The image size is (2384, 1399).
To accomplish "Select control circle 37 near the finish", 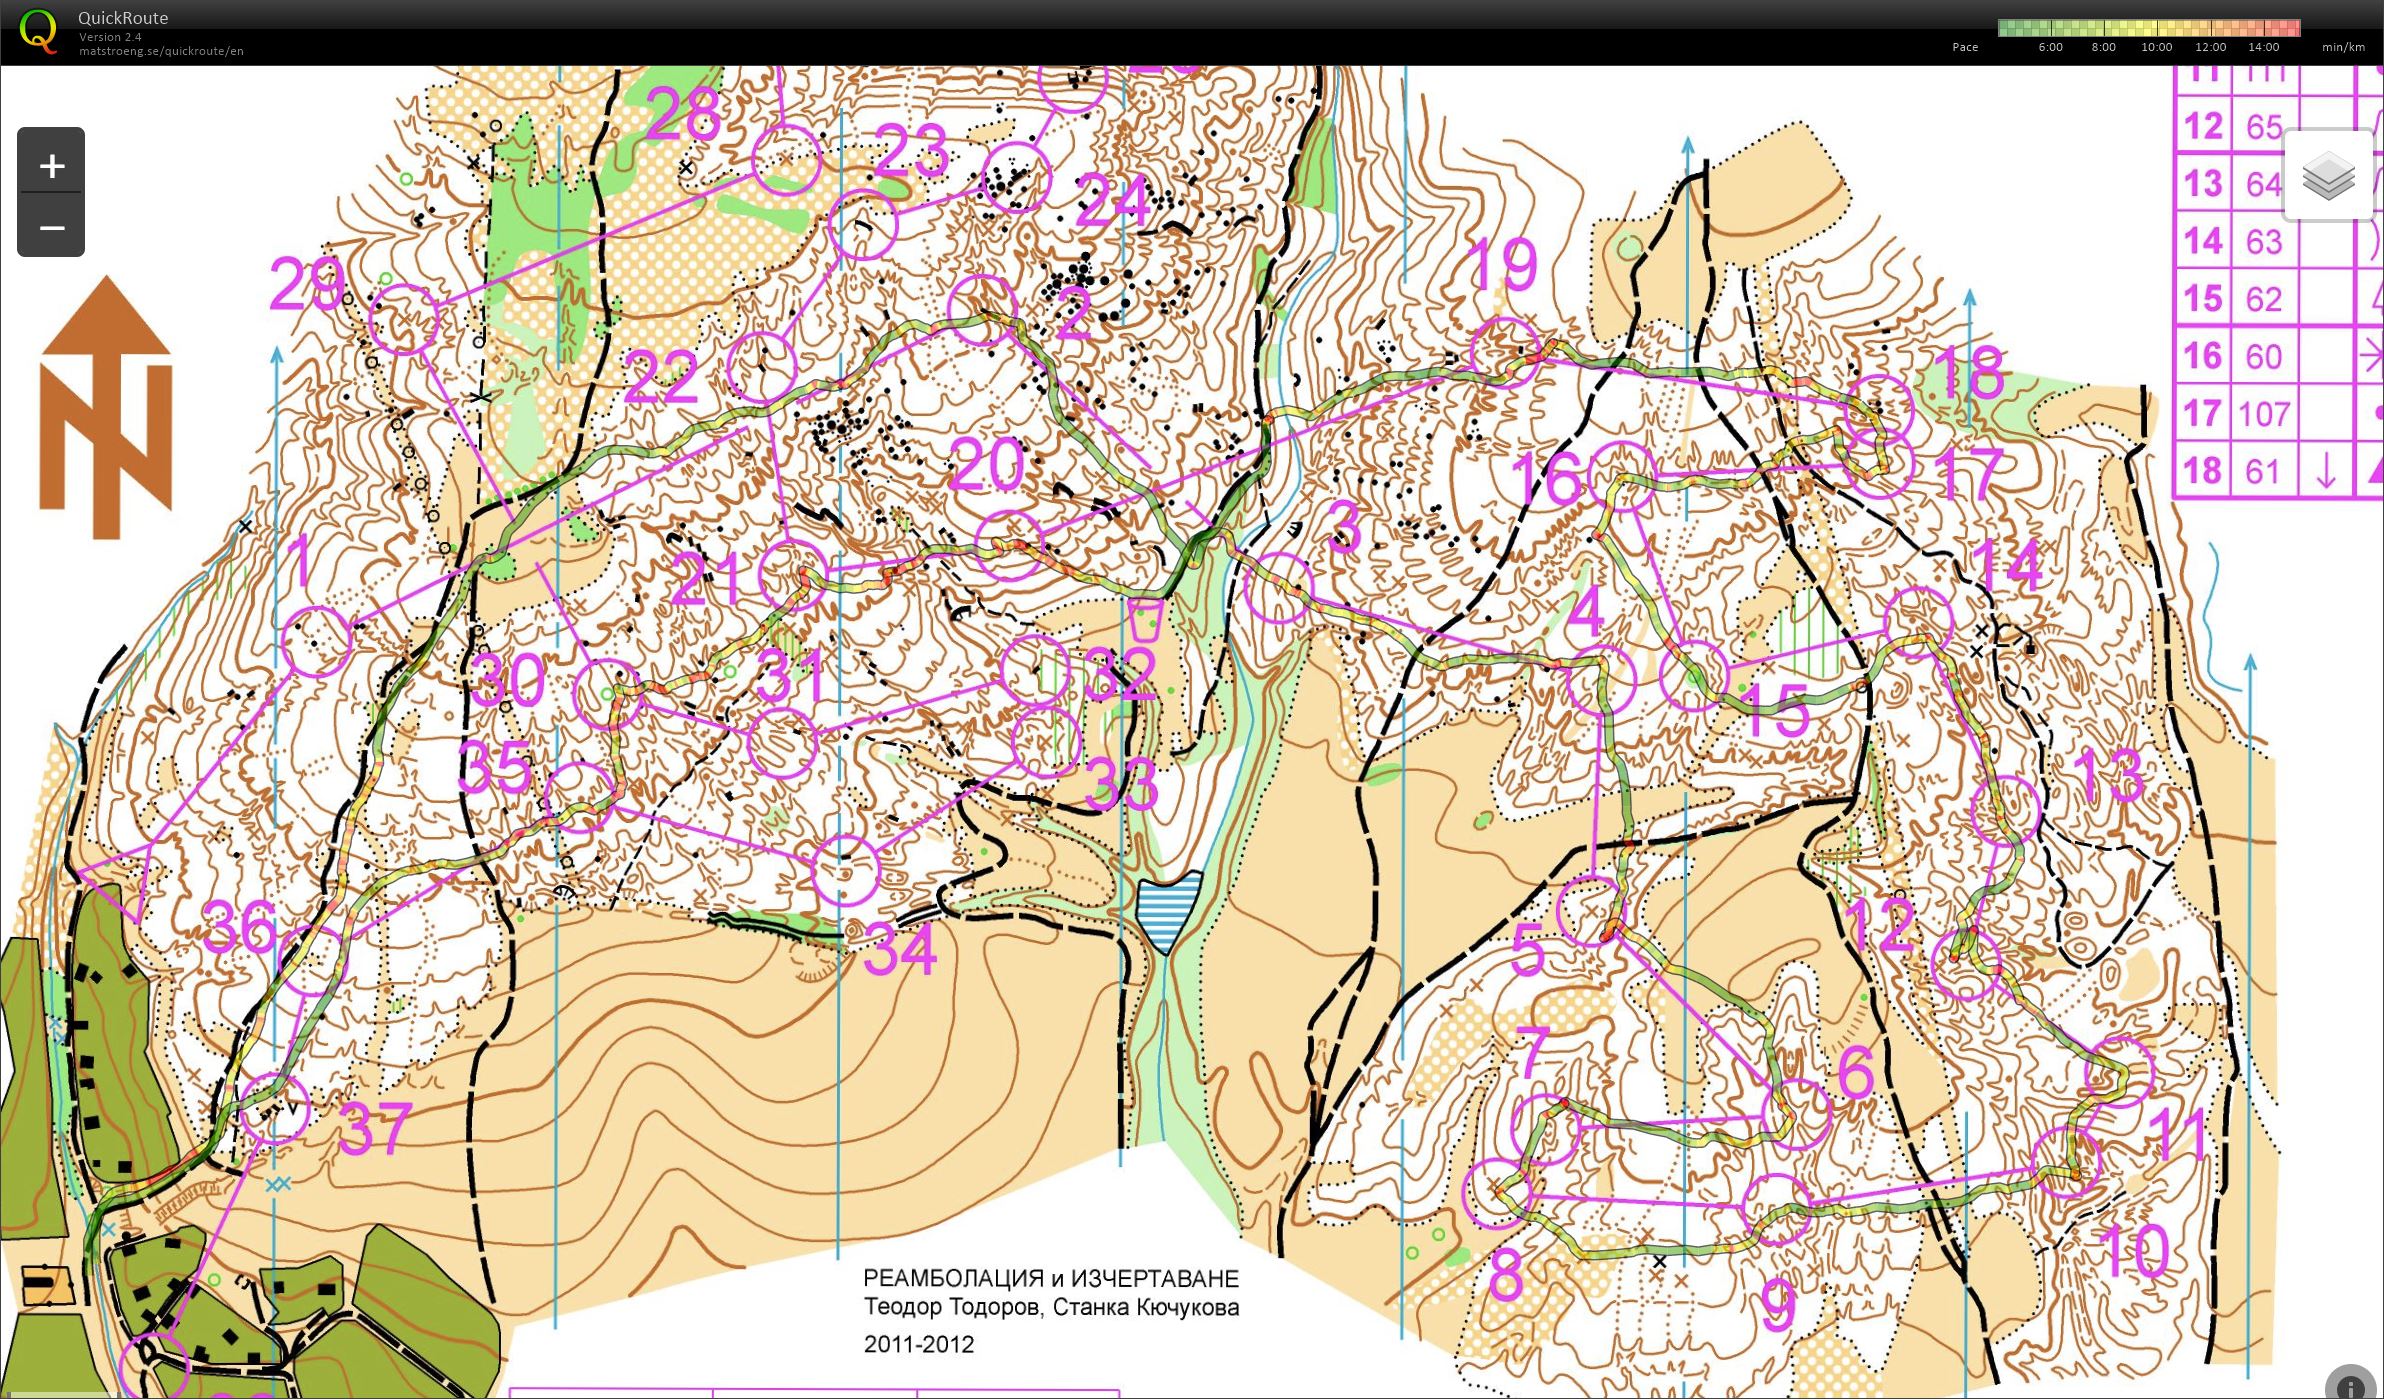I will tap(275, 1108).
